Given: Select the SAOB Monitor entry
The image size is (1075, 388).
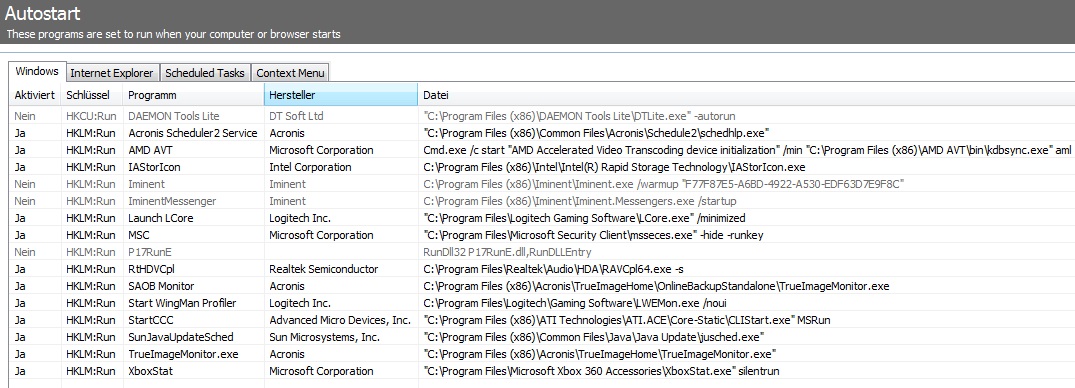Looking at the screenshot, I should pos(161,286).
